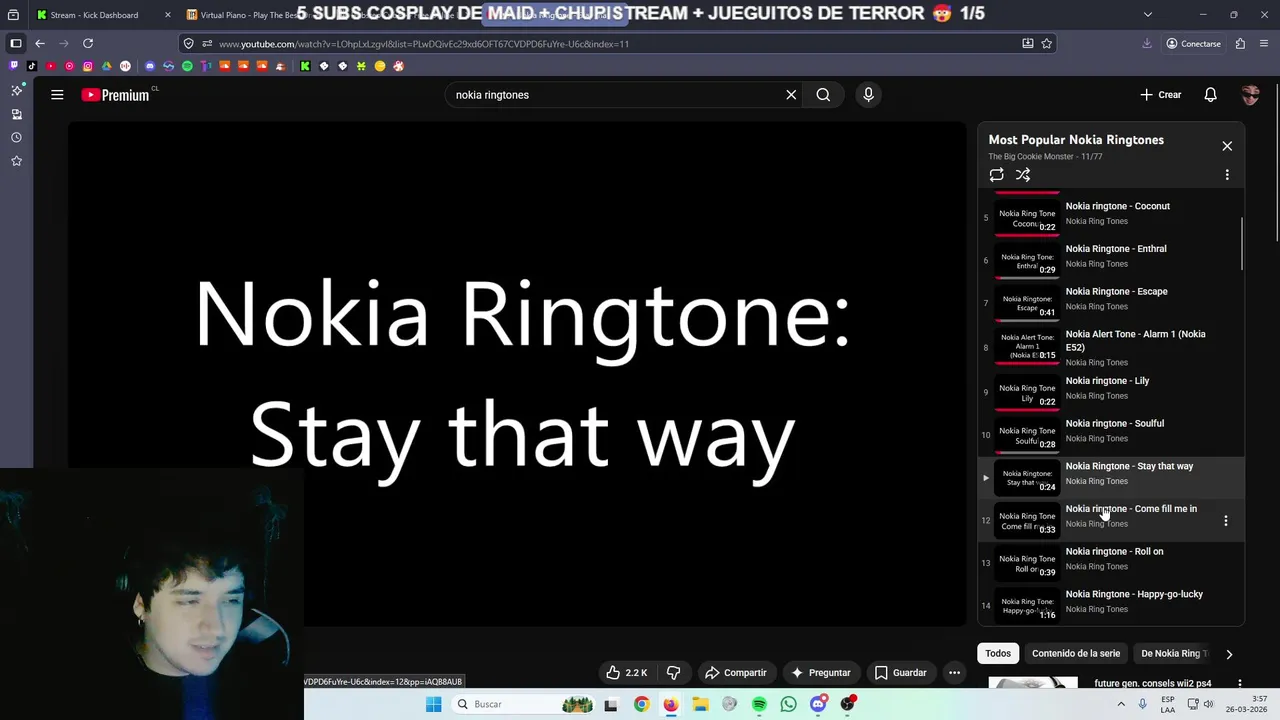Start voice search with the microphone
The height and width of the screenshot is (720, 1280).
pyautogui.click(x=868, y=95)
